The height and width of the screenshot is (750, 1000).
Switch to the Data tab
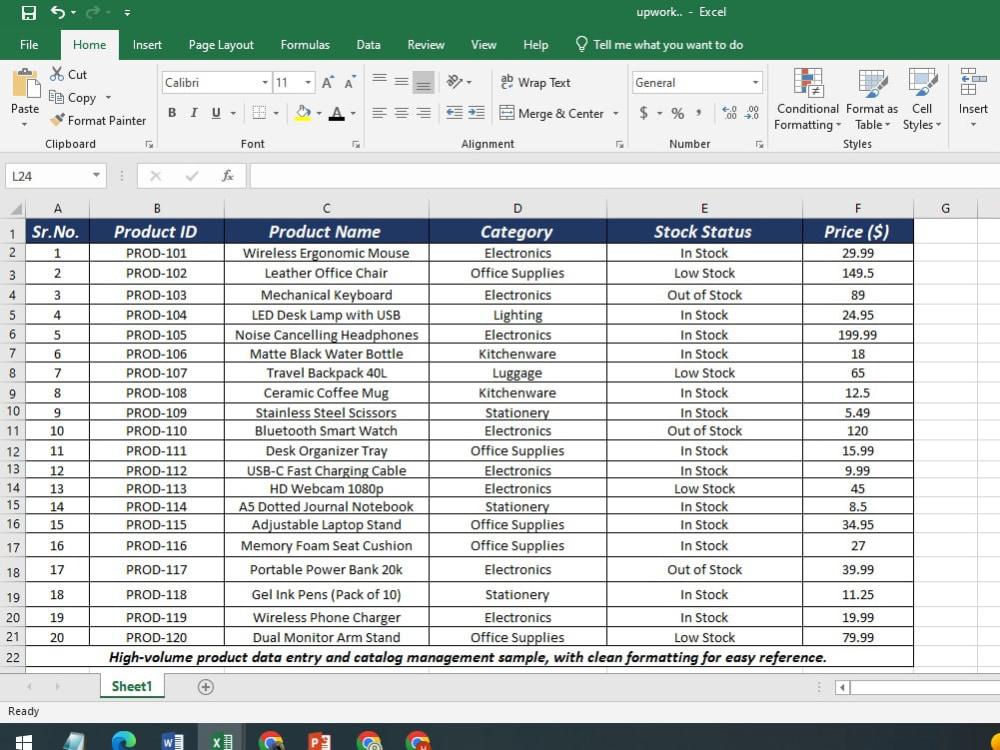coord(368,45)
